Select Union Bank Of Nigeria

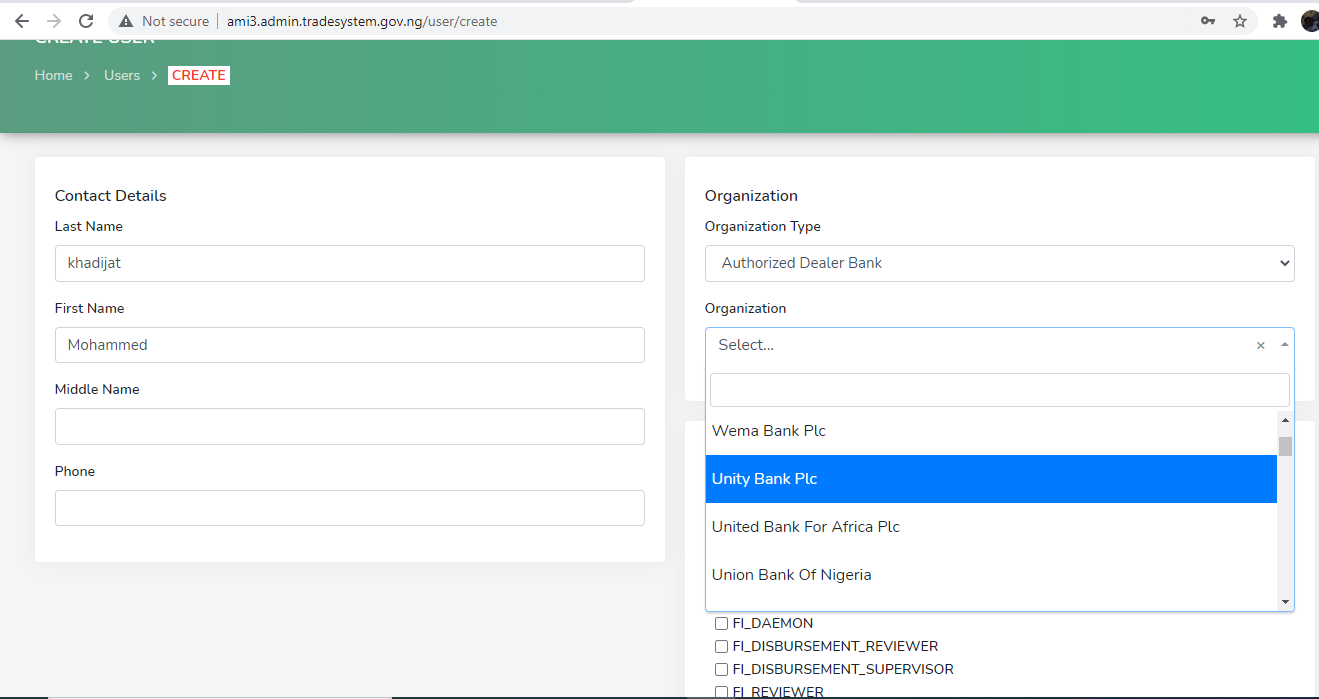(x=991, y=575)
